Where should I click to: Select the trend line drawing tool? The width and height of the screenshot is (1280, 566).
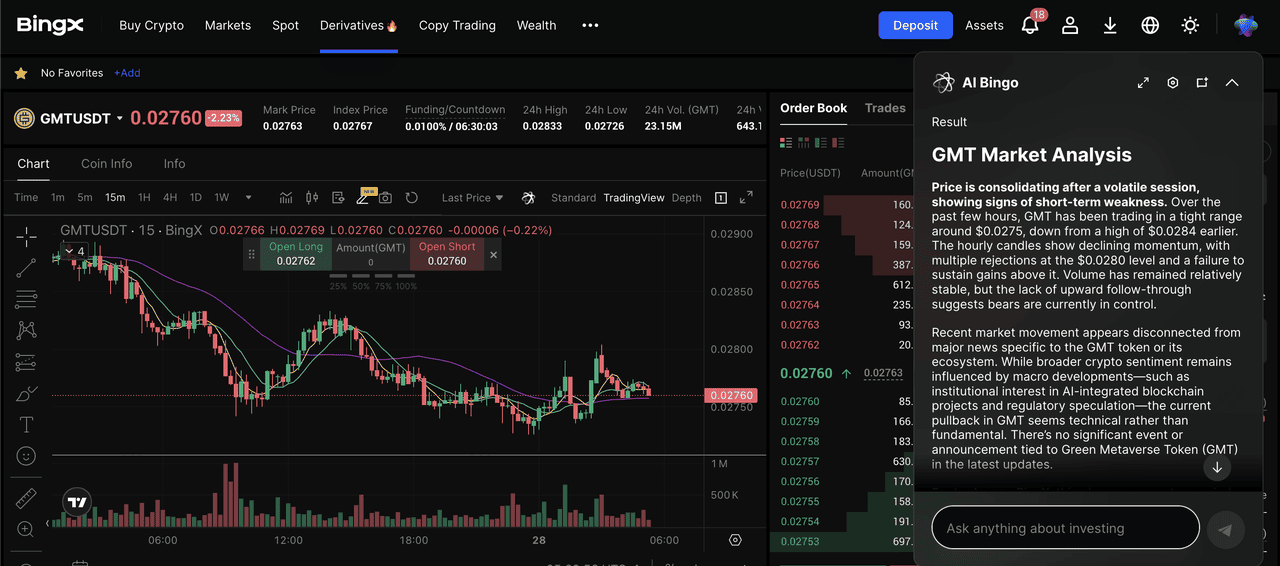pyautogui.click(x=27, y=267)
